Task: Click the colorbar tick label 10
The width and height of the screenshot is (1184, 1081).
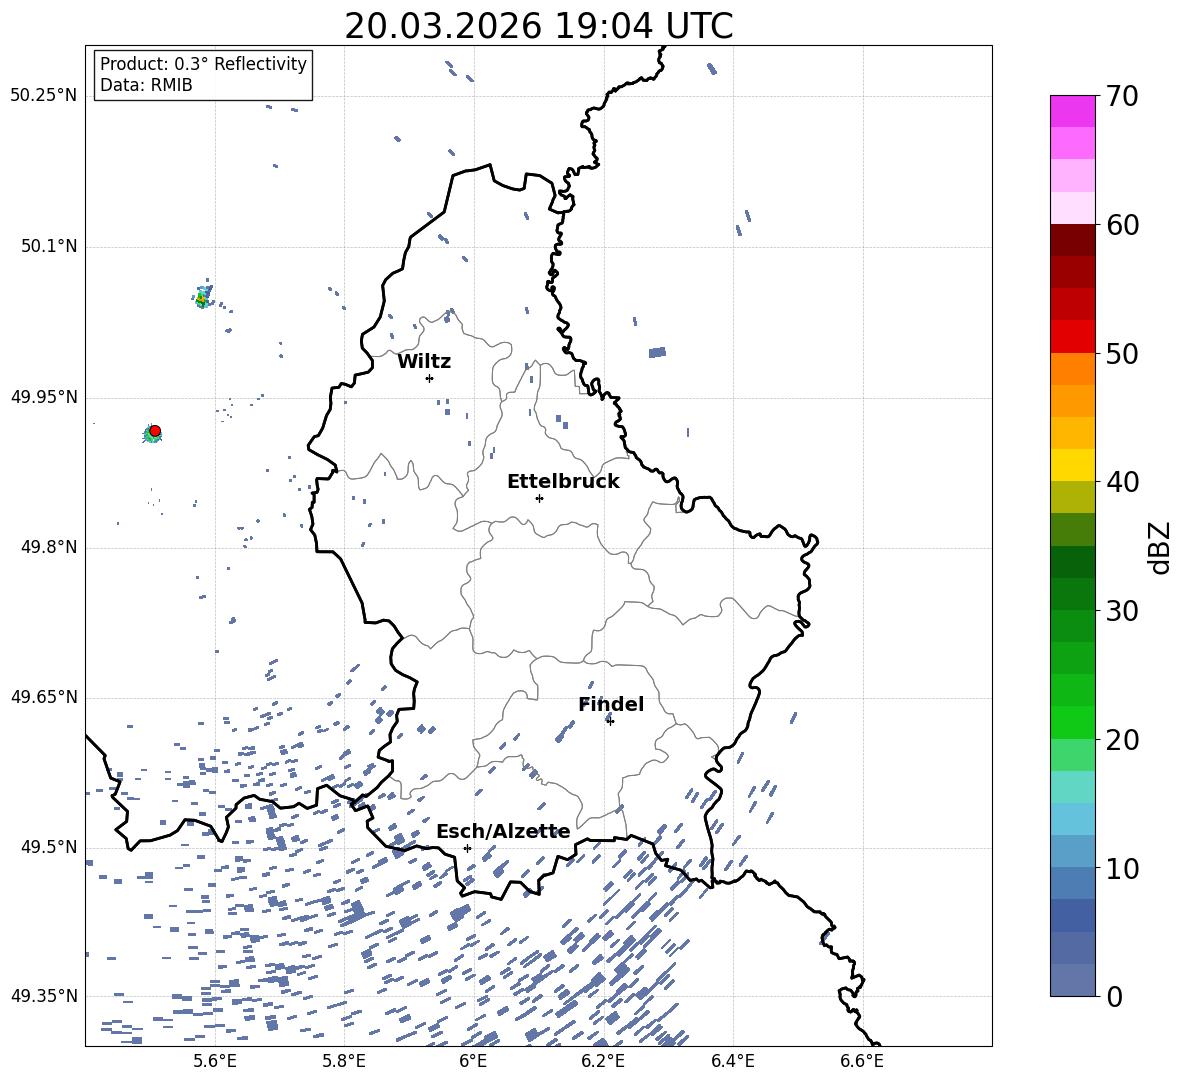Action: point(1122,868)
